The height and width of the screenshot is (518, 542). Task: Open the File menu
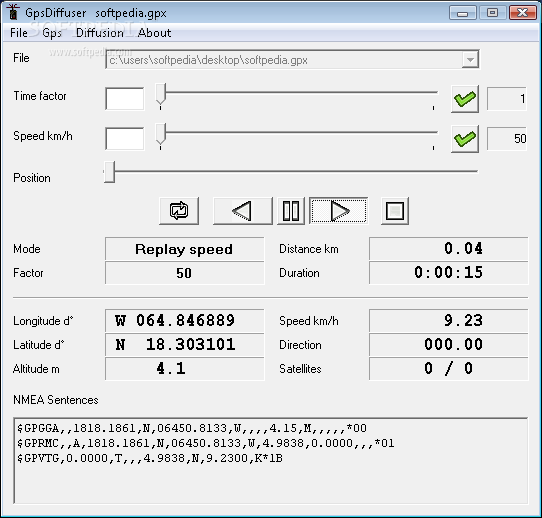pyautogui.click(x=19, y=33)
